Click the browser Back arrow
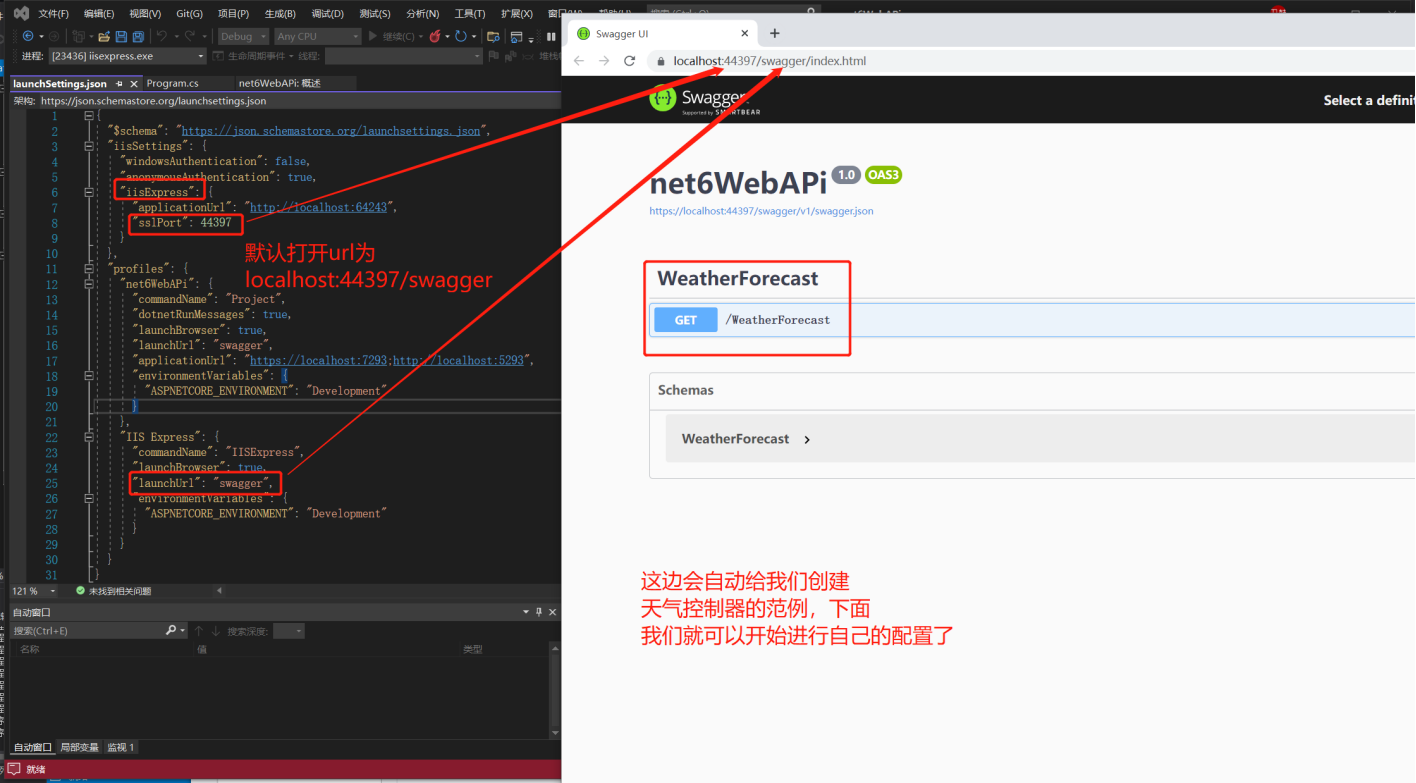This screenshot has height=783, width=1416. pyautogui.click(x=578, y=61)
